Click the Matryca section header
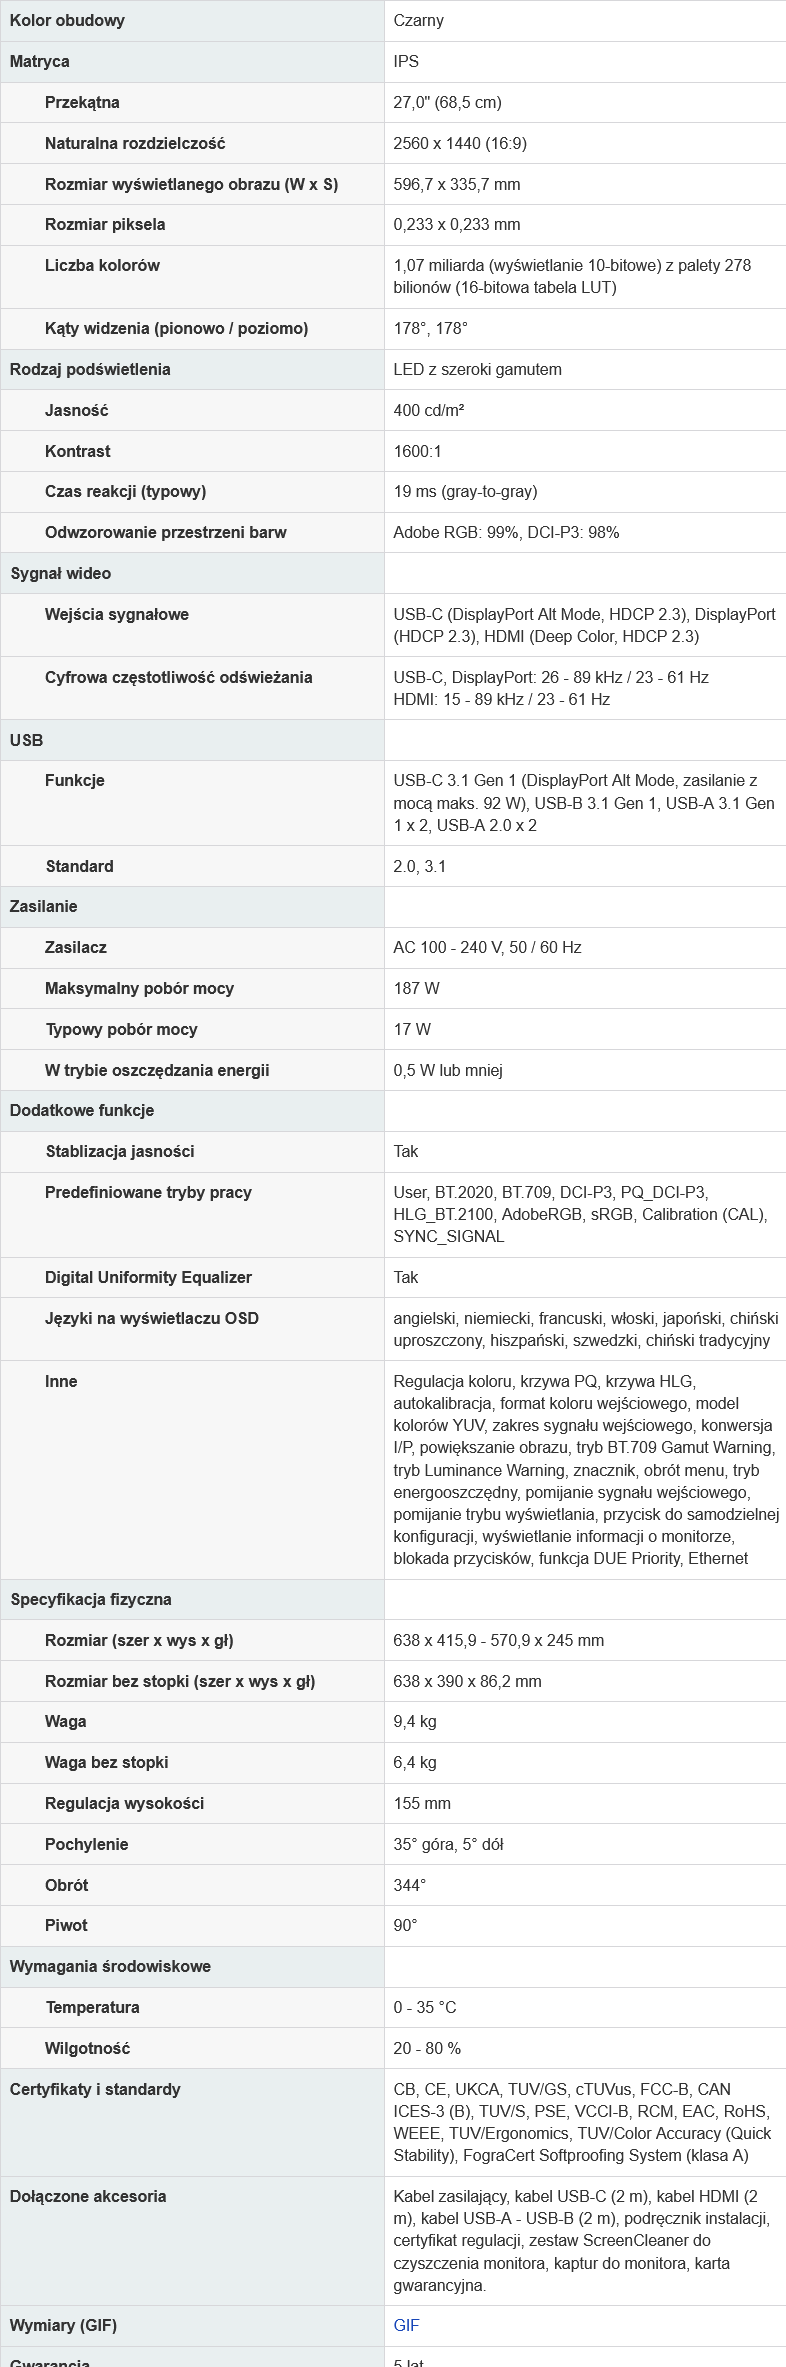Viewport: 786px width, 2367px height. tap(40, 61)
